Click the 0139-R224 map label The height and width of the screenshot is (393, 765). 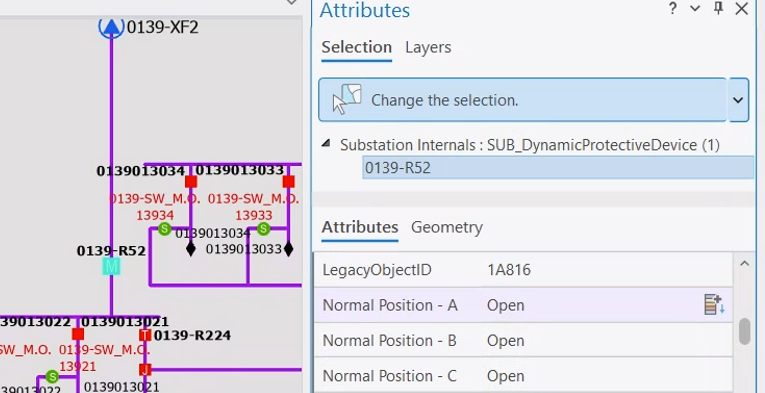tap(192, 335)
